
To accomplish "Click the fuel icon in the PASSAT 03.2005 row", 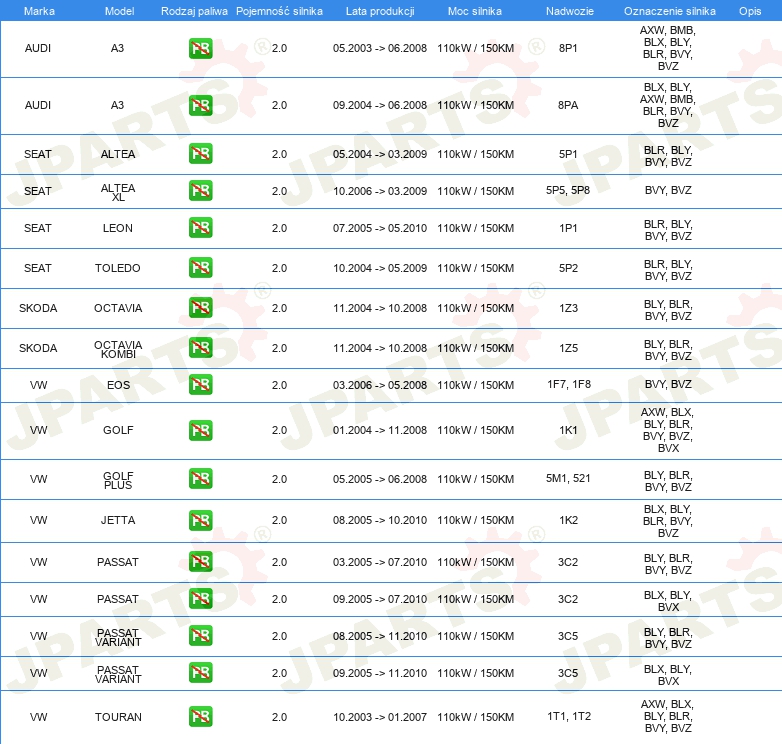I will pyautogui.click(x=200, y=561).
